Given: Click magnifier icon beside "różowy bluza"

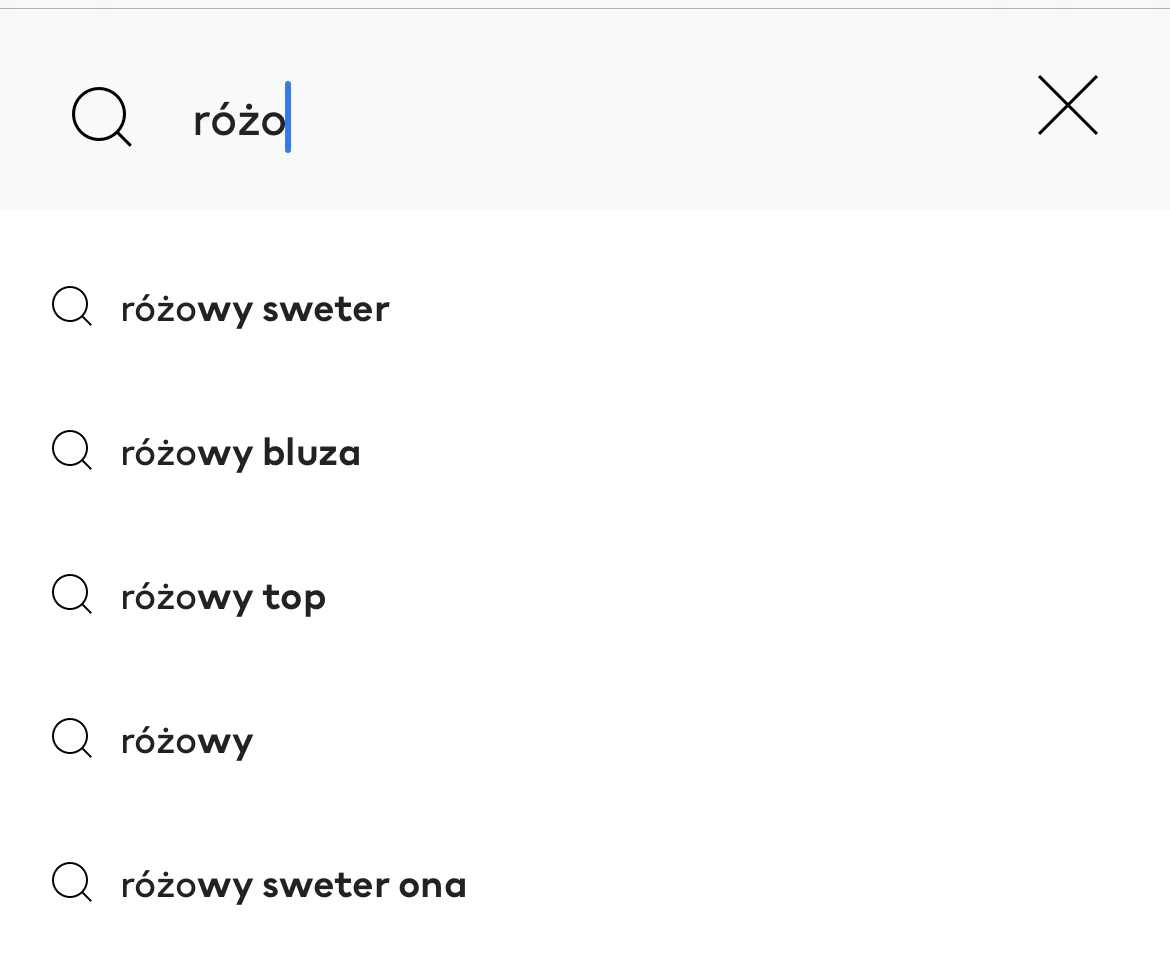Looking at the screenshot, I should click(x=72, y=450).
